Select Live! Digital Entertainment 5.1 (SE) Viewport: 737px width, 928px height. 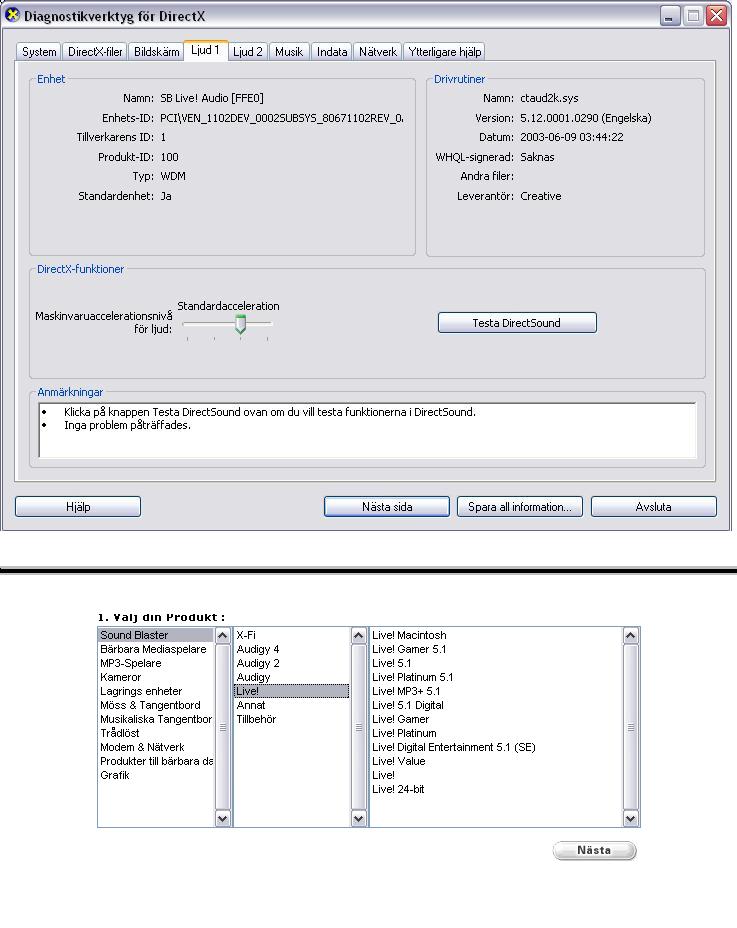[x=496, y=747]
